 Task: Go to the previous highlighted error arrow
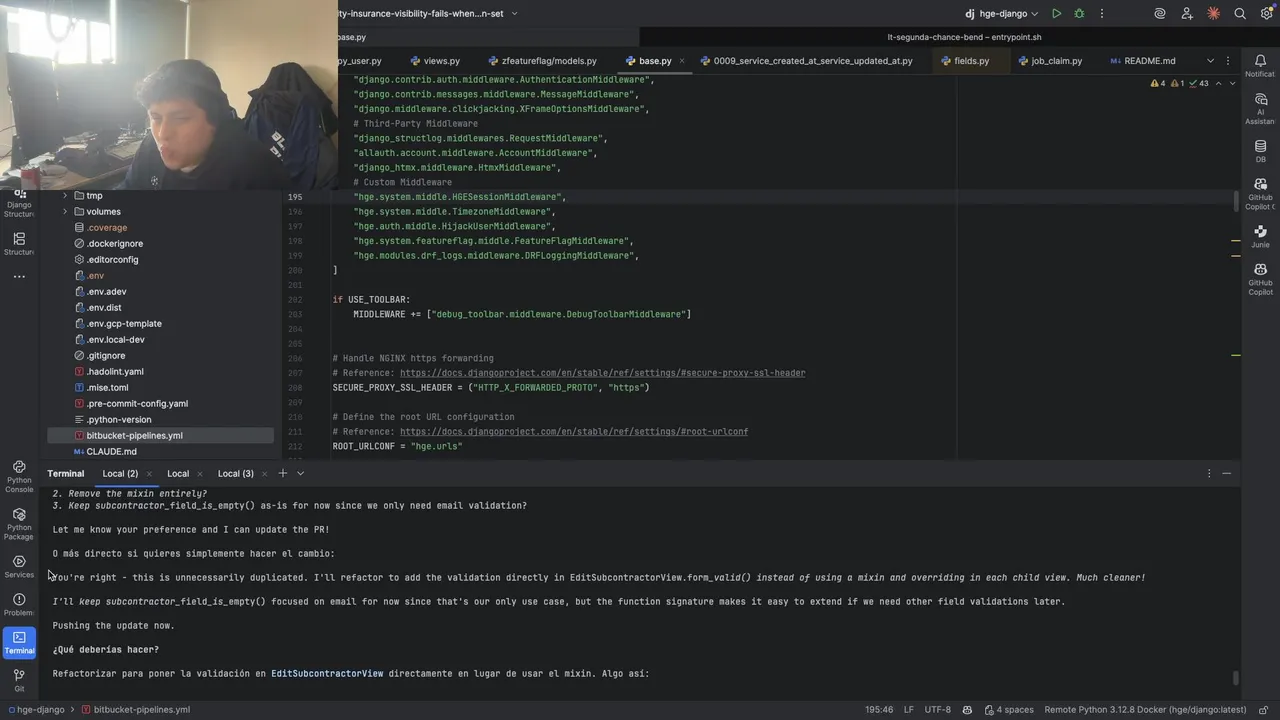click(x=1217, y=83)
